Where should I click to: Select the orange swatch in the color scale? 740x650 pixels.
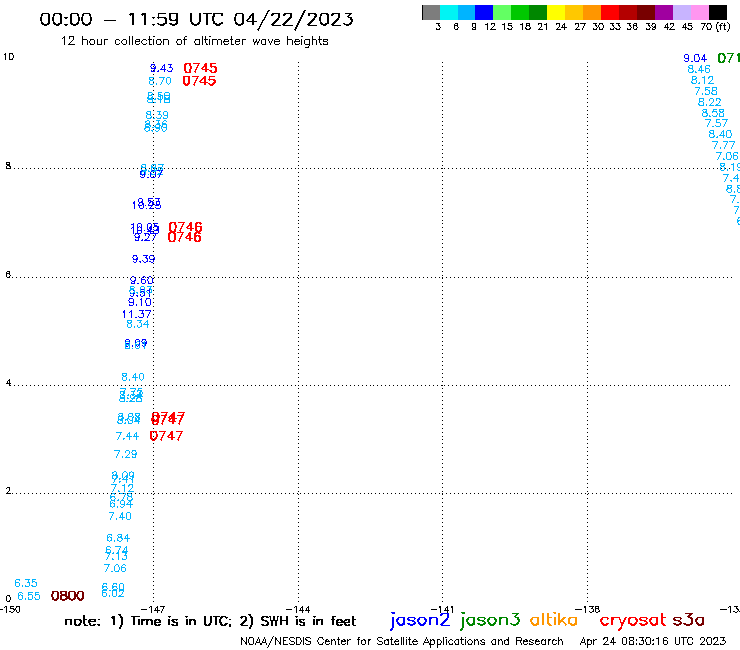[591, 12]
